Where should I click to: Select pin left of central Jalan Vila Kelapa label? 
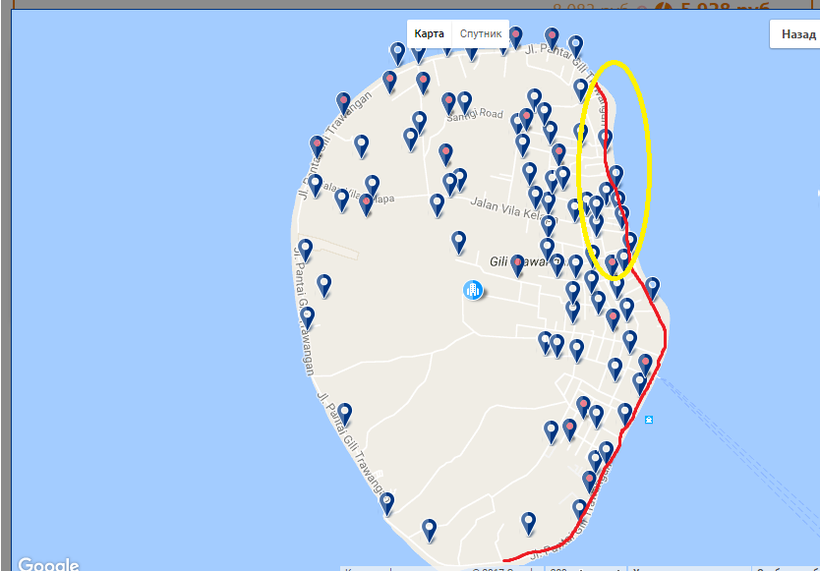437,204
